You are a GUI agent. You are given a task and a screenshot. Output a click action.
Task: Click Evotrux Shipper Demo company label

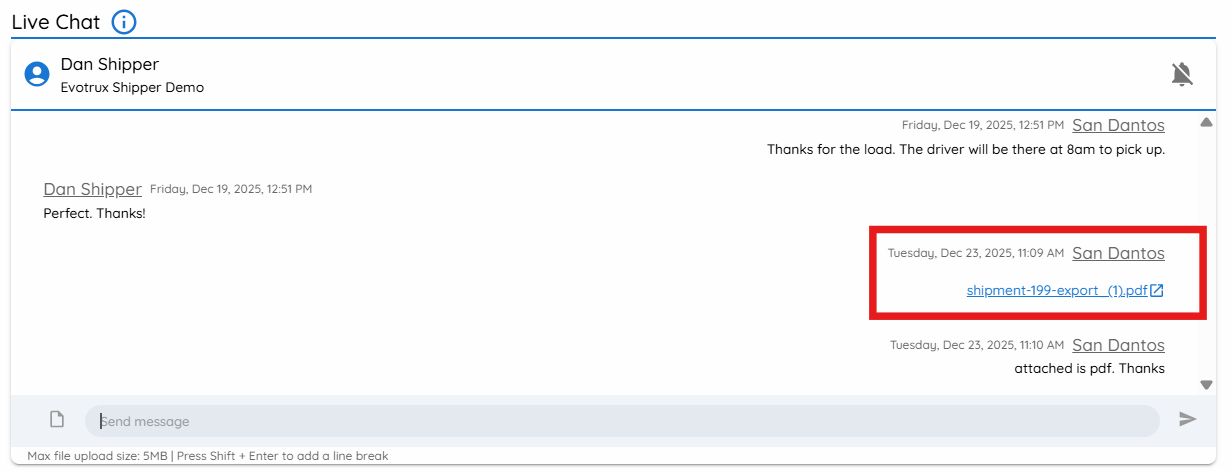point(132,87)
